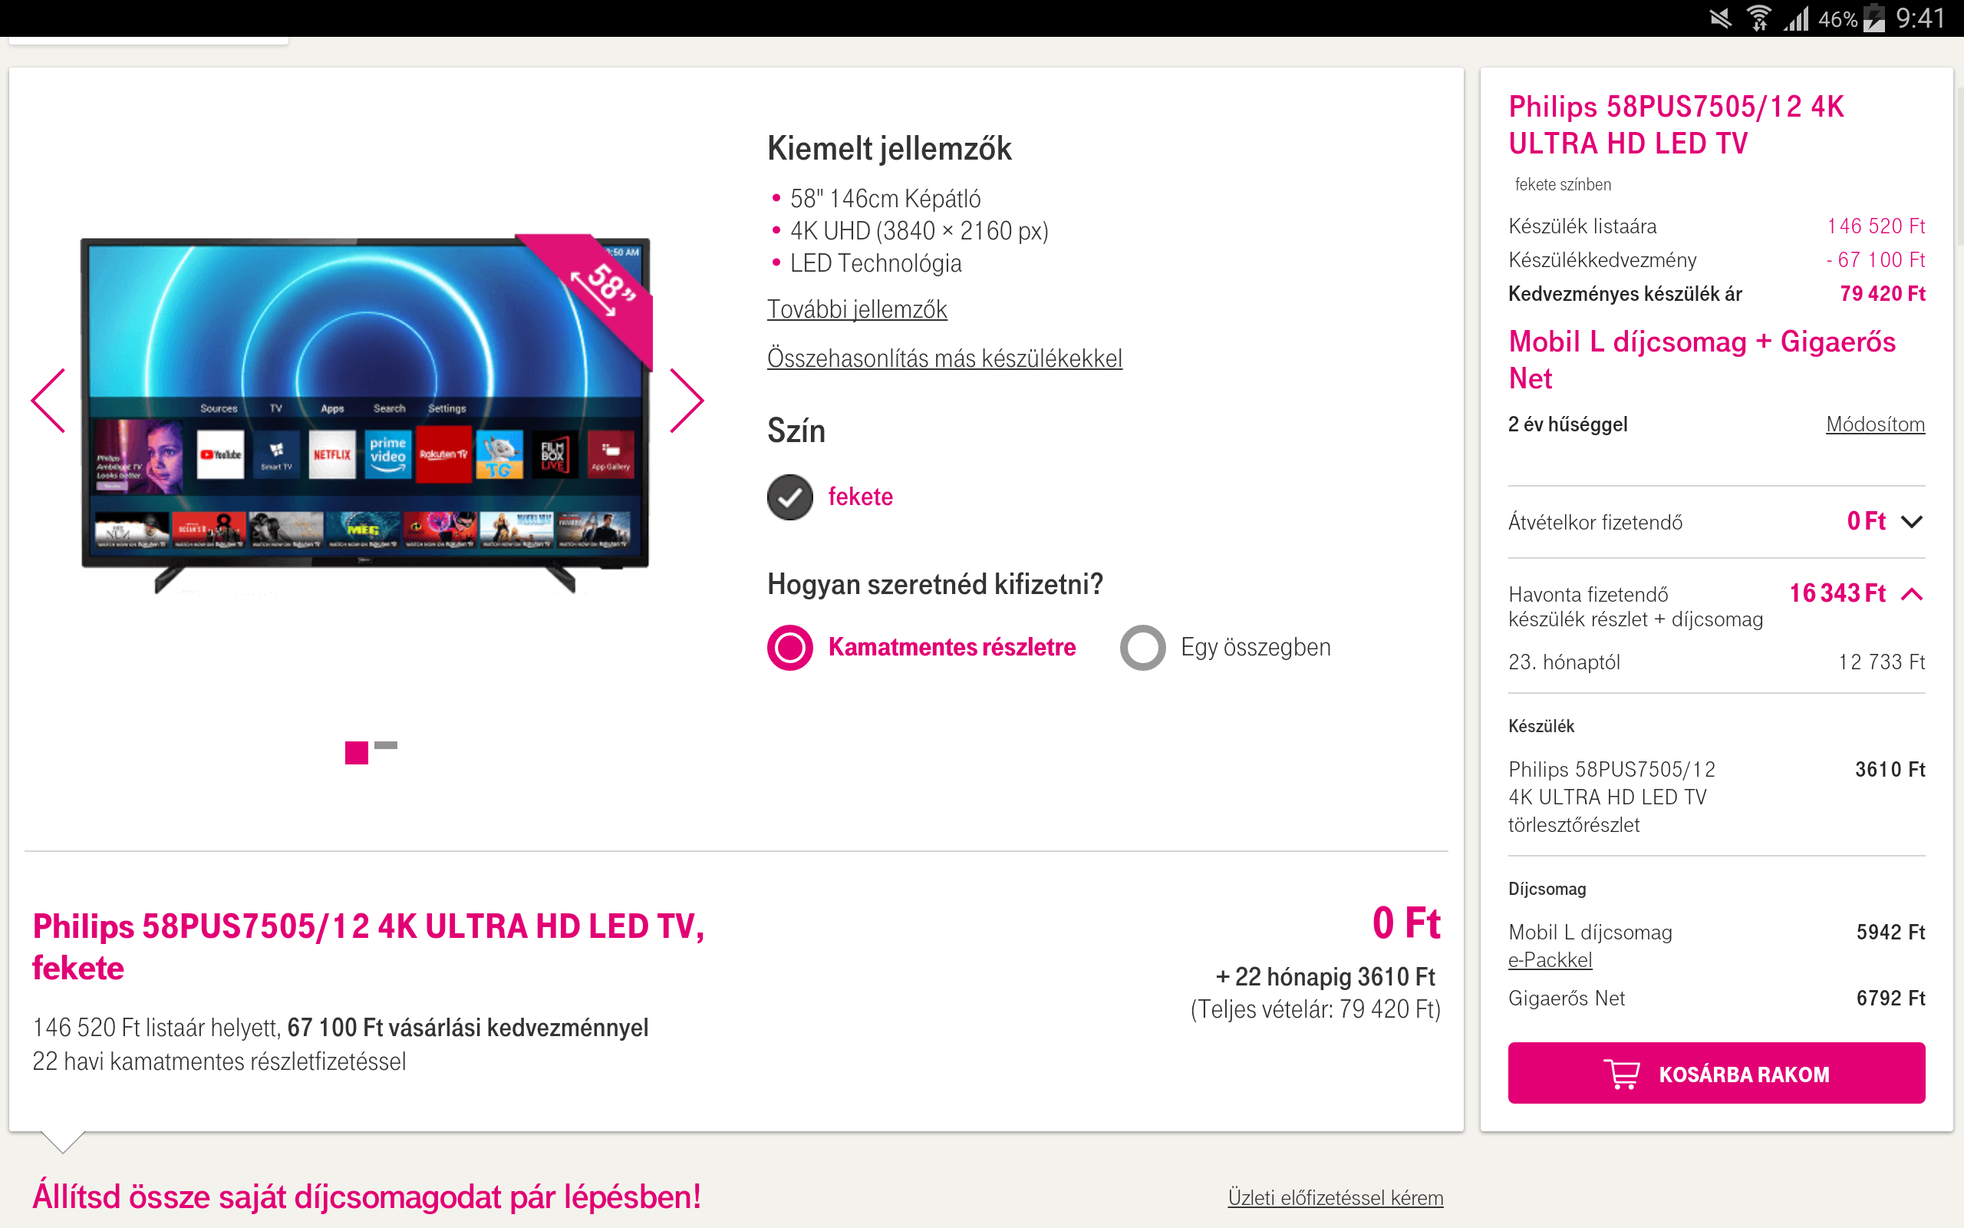Screen dimensions: 1964x1228
Task: Tap the muted sound status icon
Action: coord(1720,18)
